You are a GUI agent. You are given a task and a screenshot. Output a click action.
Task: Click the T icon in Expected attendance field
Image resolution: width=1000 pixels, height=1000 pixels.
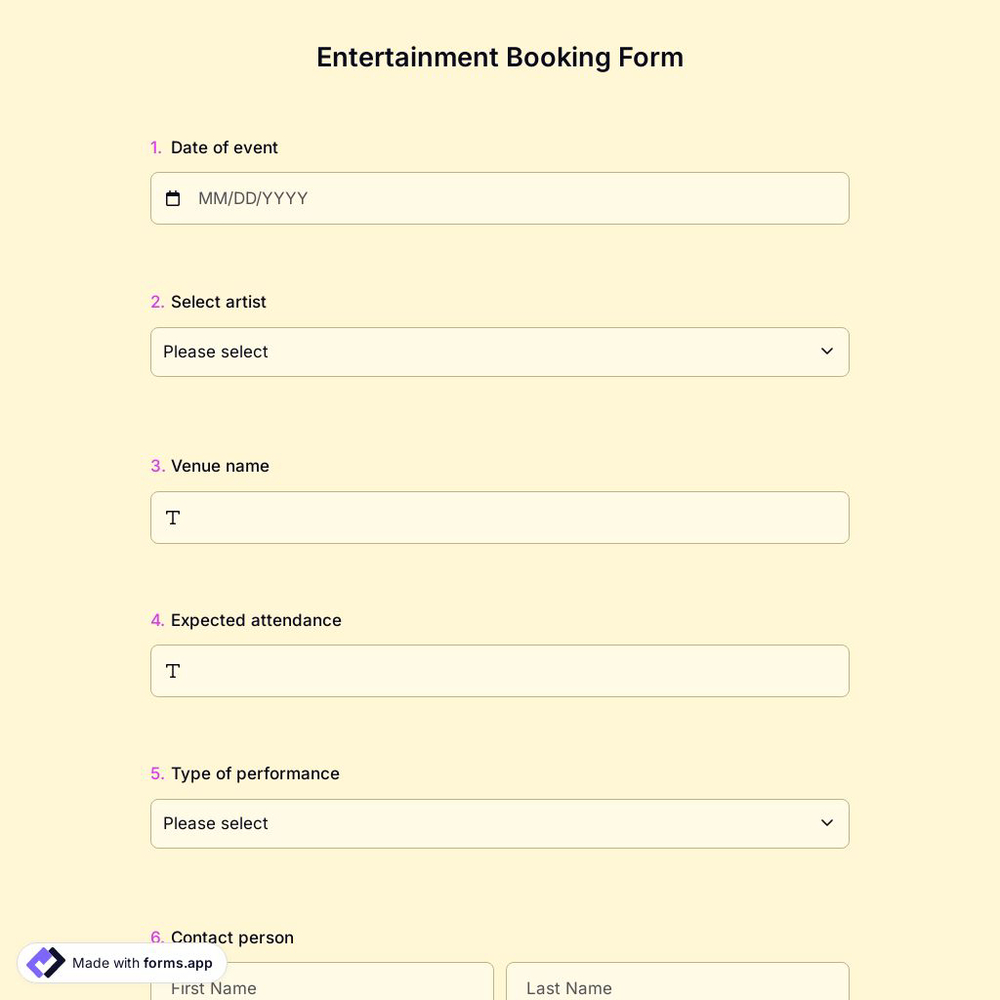(172, 670)
